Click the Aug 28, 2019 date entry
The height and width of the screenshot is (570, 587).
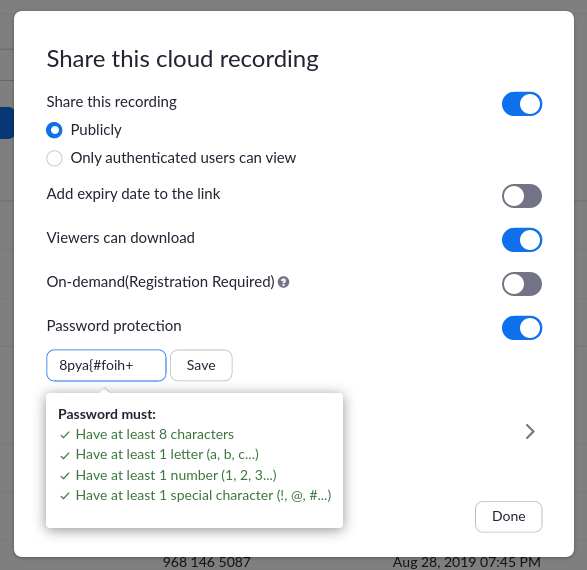point(466,563)
